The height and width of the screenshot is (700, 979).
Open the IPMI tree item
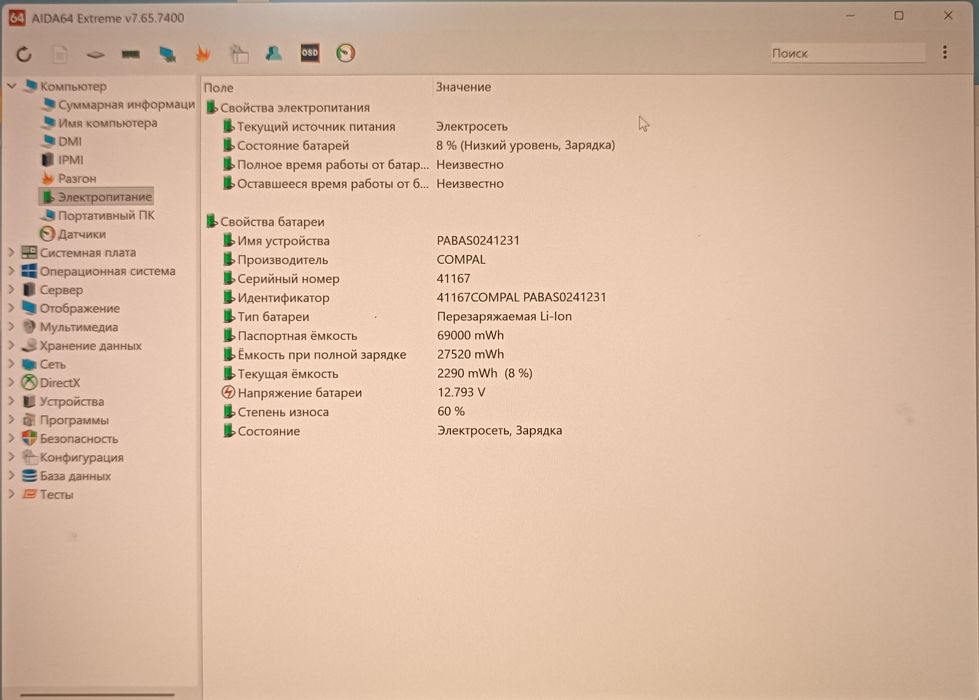(x=62, y=160)
